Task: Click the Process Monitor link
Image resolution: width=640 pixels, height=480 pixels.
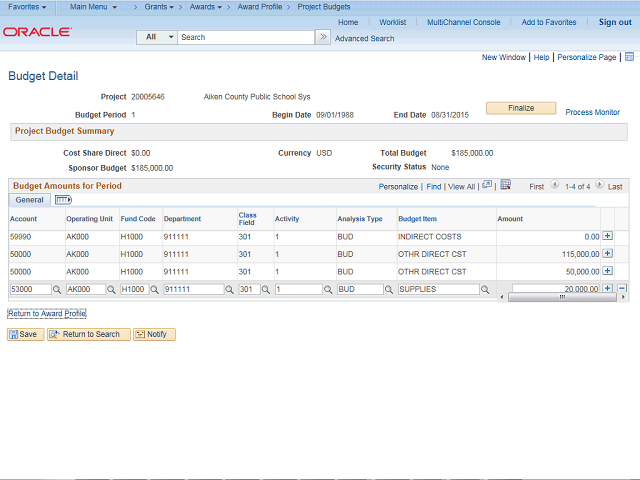Action: [x=592, y=112]
